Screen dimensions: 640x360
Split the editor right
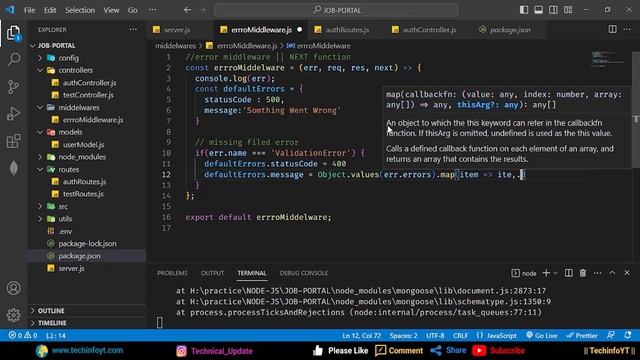tap(613, 29)
